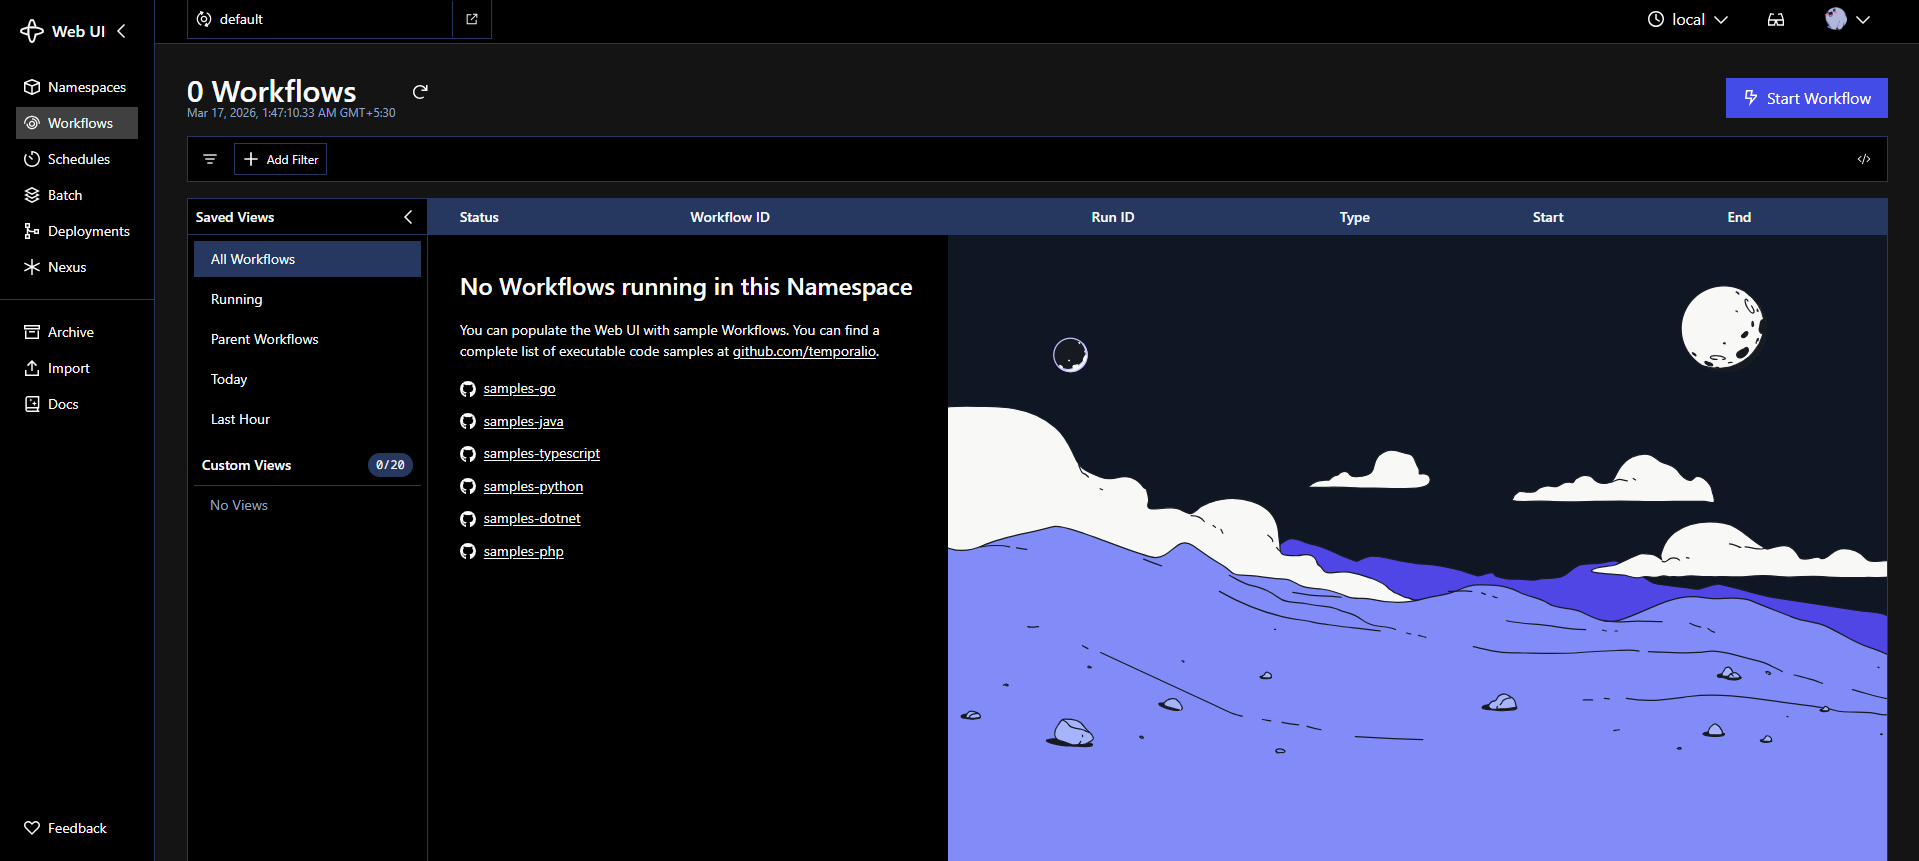Open the local timezone dropdown
This screenshot has width=1919, height=861.
click(1688, 19)
